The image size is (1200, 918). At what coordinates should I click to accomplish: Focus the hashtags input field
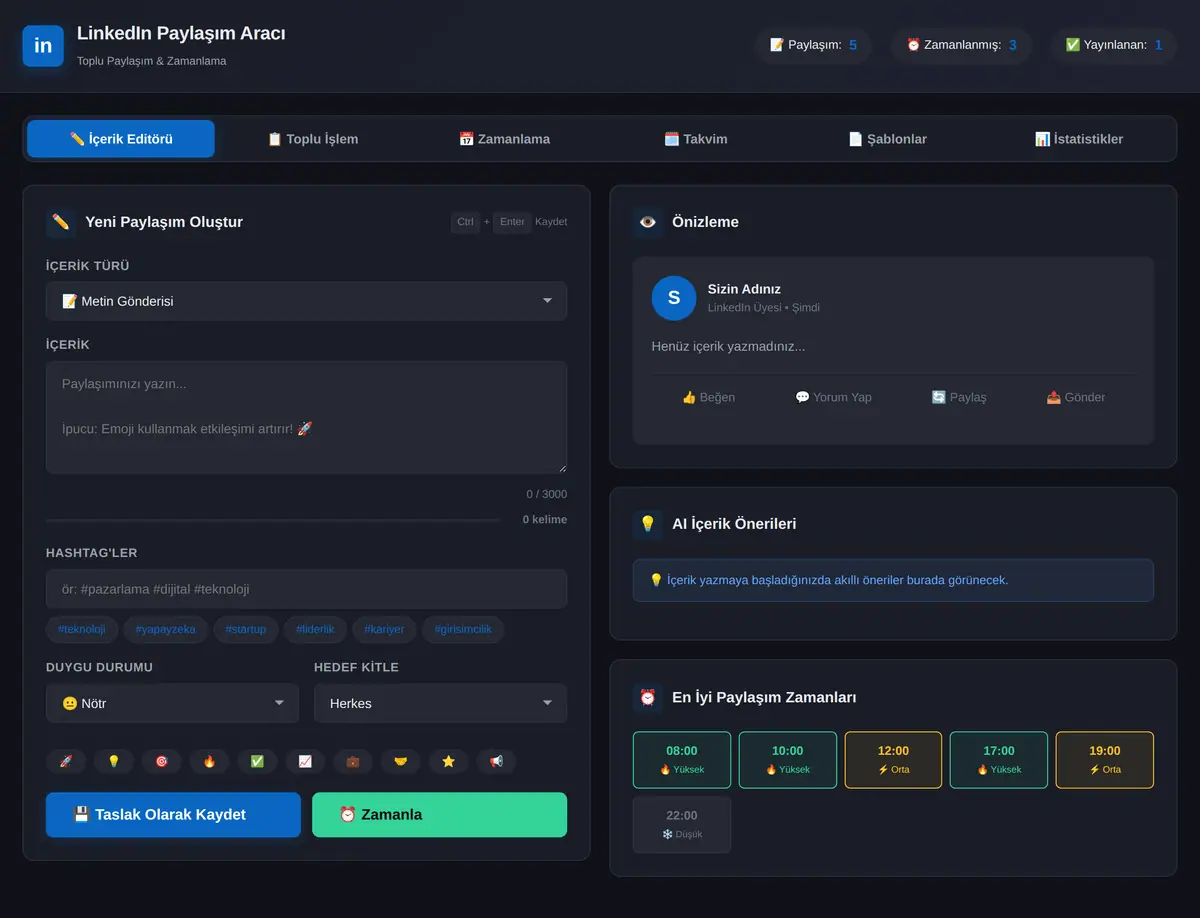(x=306, y=589)
